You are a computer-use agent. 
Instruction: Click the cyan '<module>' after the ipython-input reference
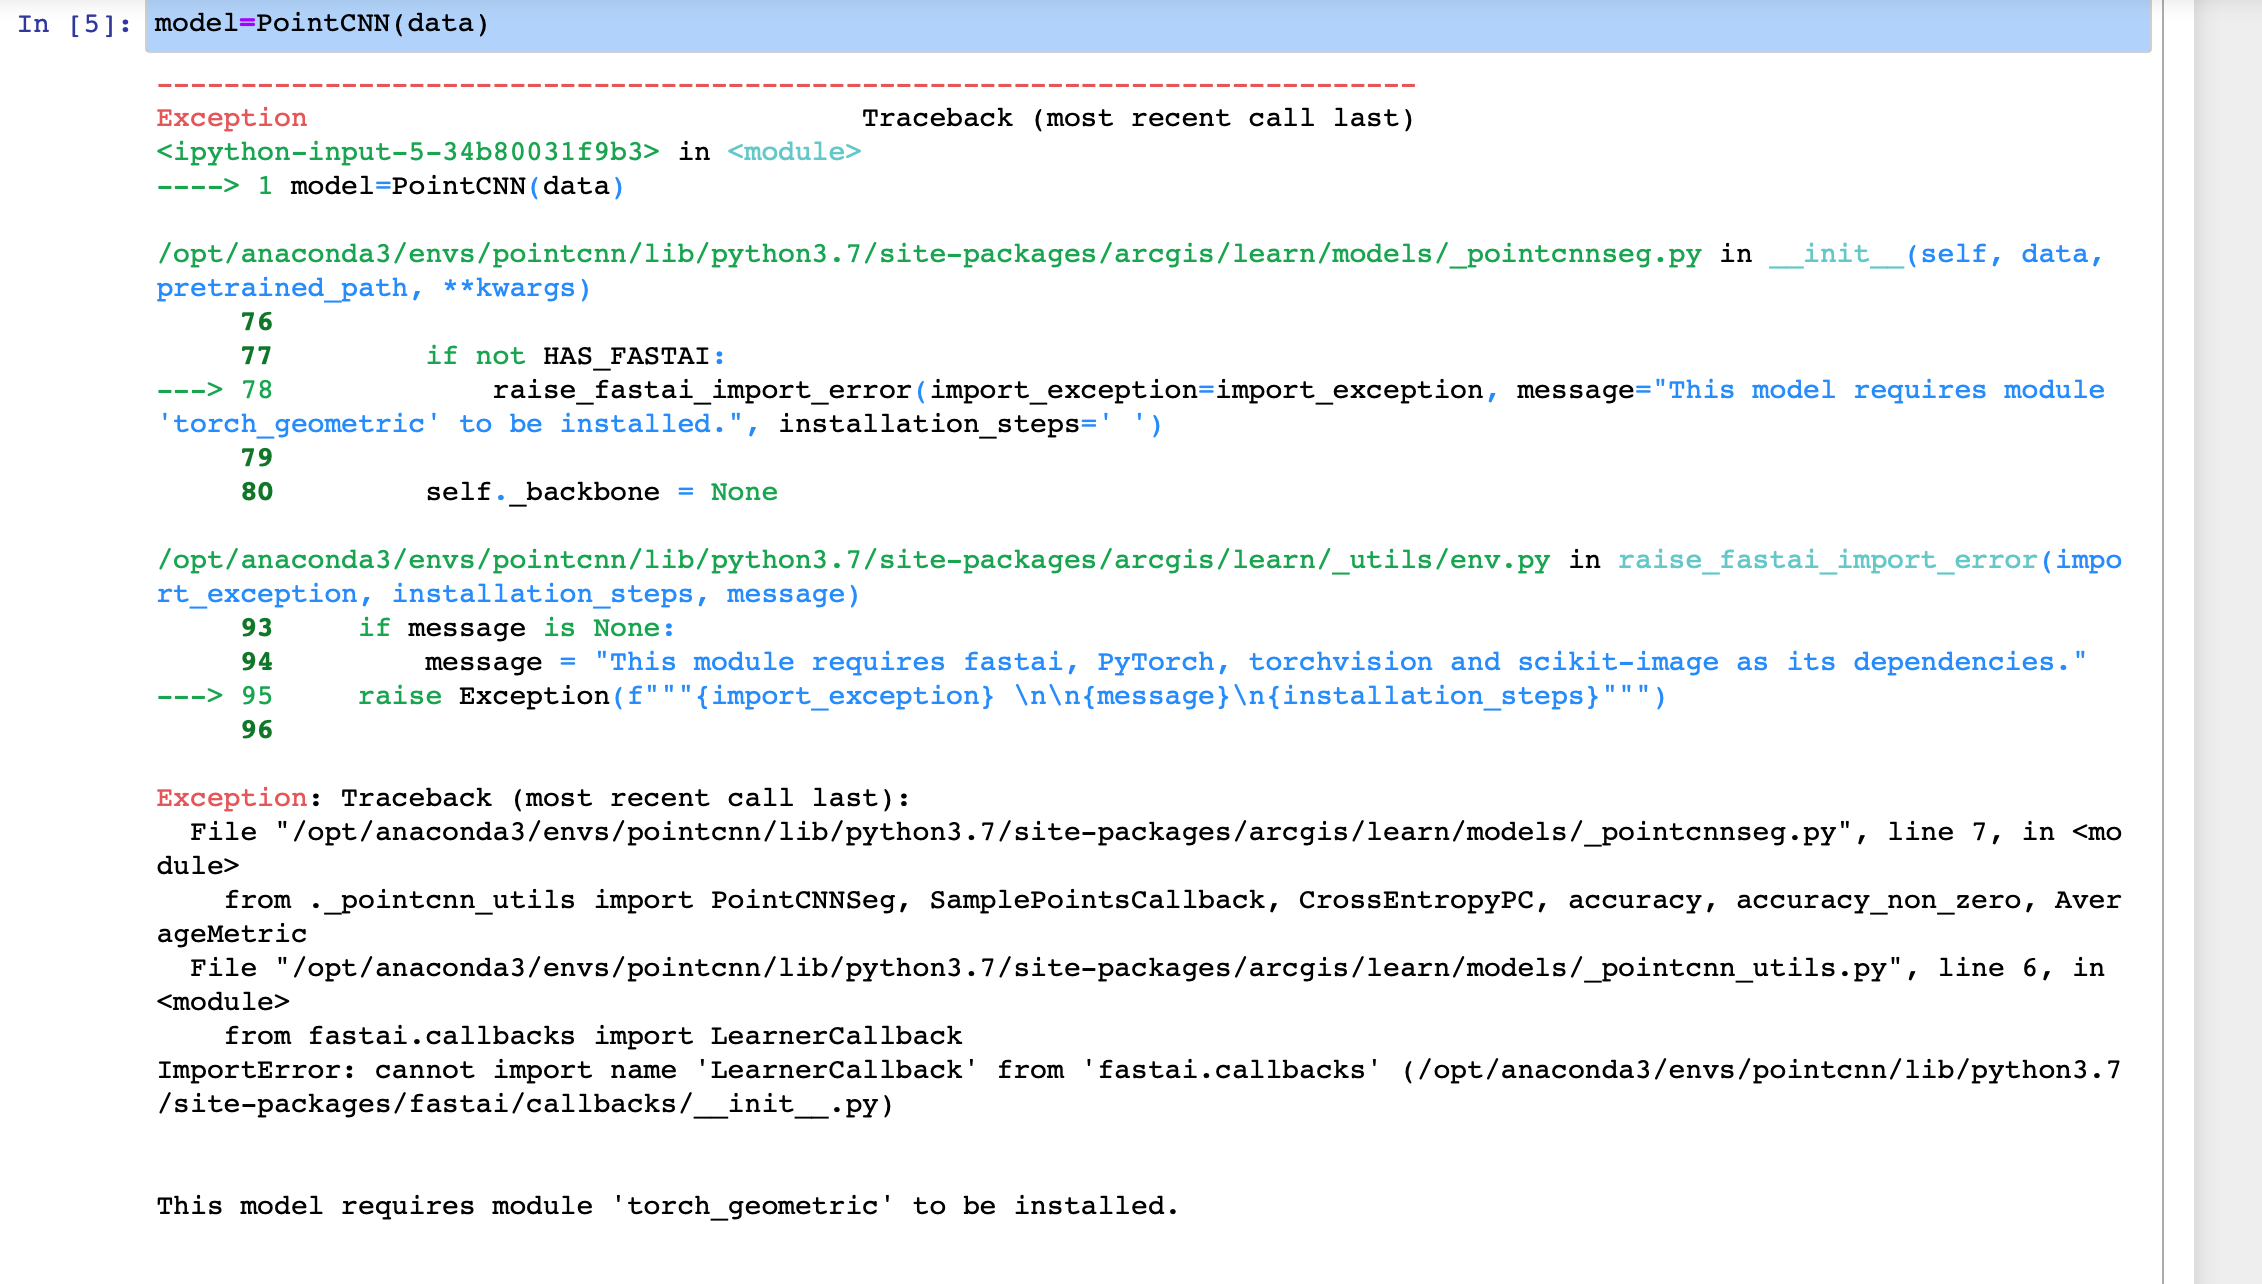[x=794, y=152]
